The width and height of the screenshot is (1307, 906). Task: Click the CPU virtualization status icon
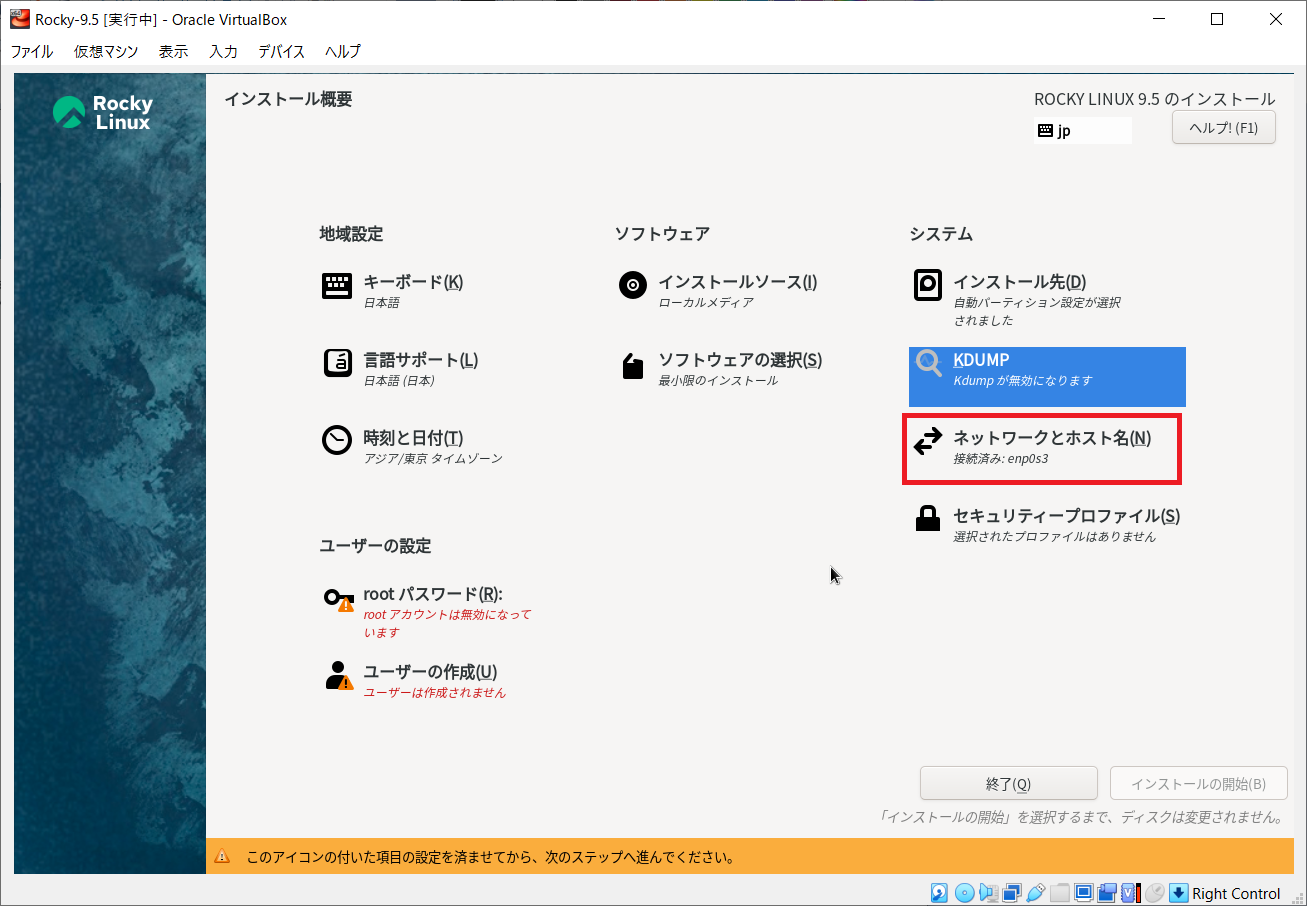(x=1131, y=893)
